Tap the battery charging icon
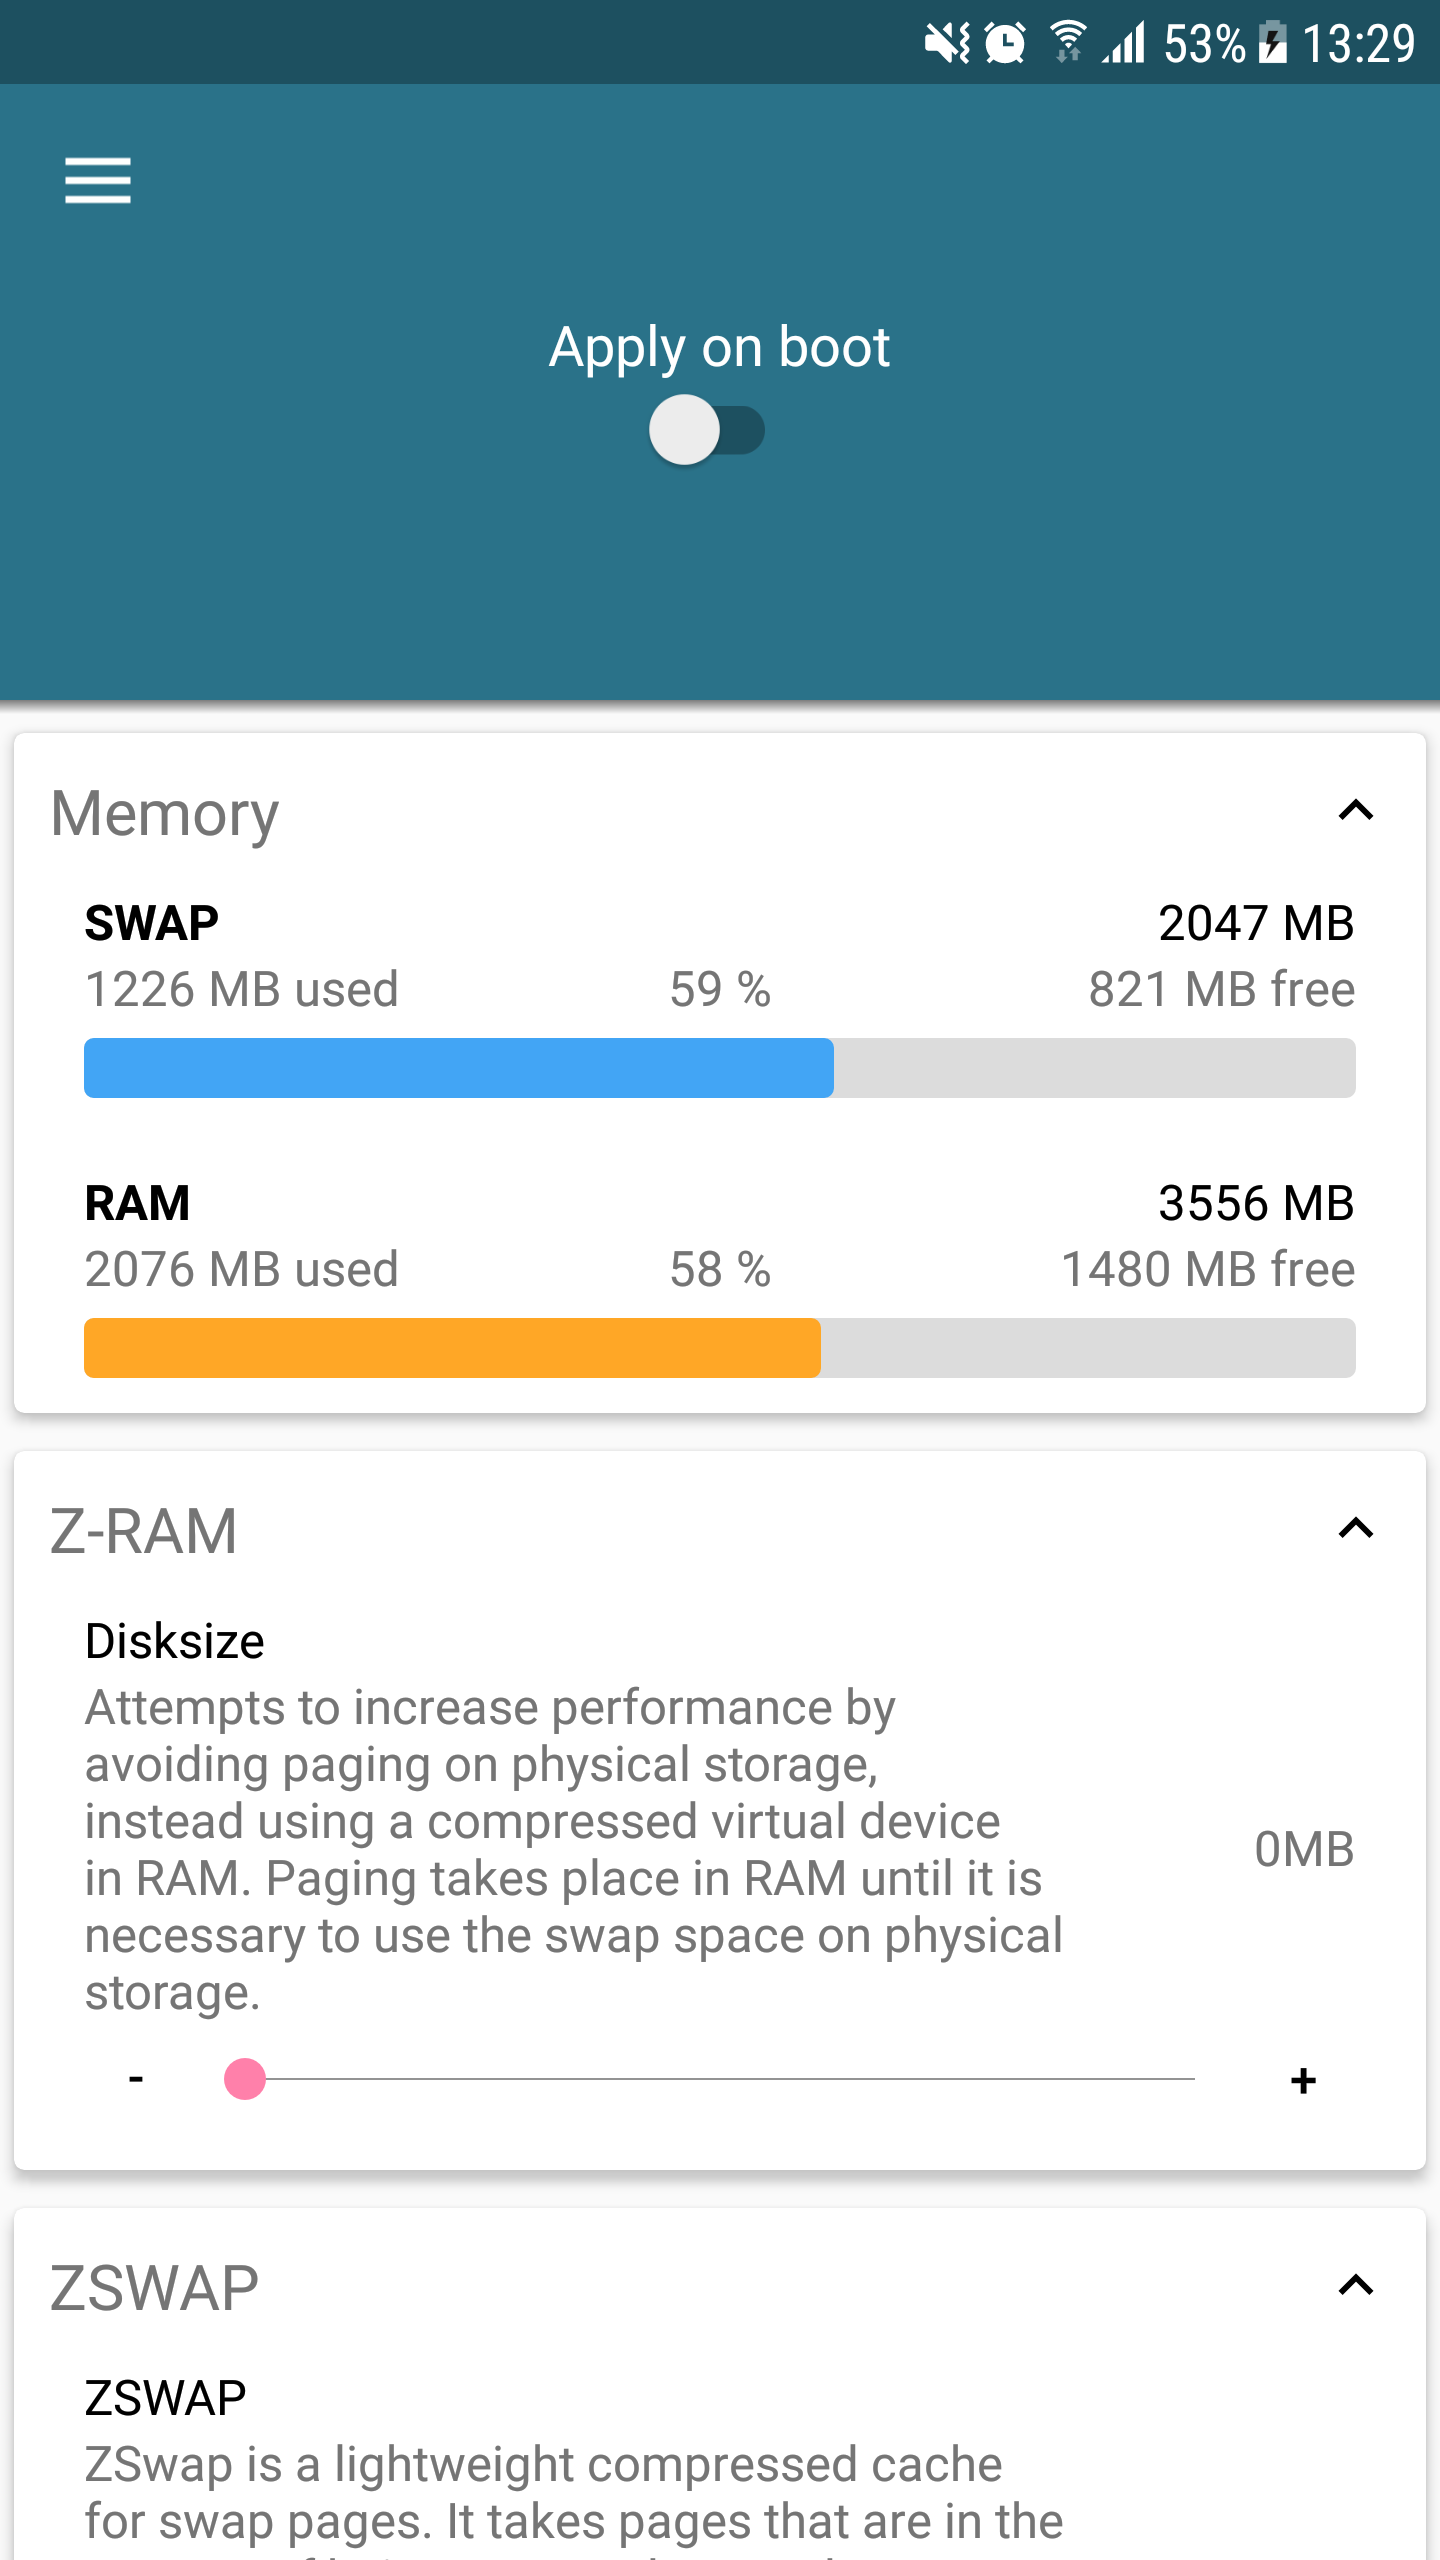This screenshot has width=1440, height=2560. [x=1272, y=43]
